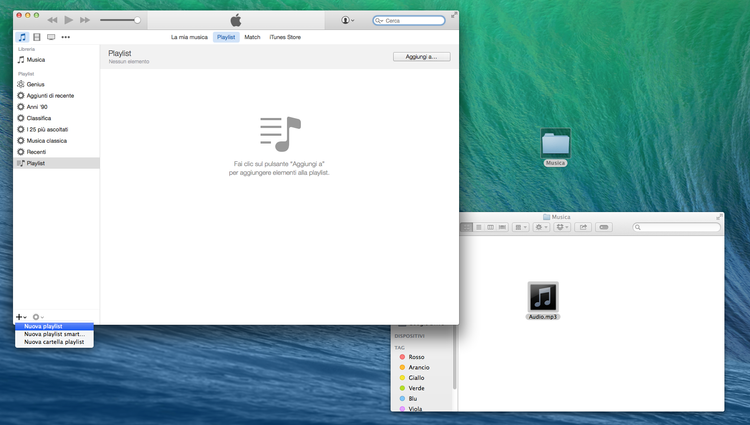Select the Genius playlist in sidebar

(35, 84)
